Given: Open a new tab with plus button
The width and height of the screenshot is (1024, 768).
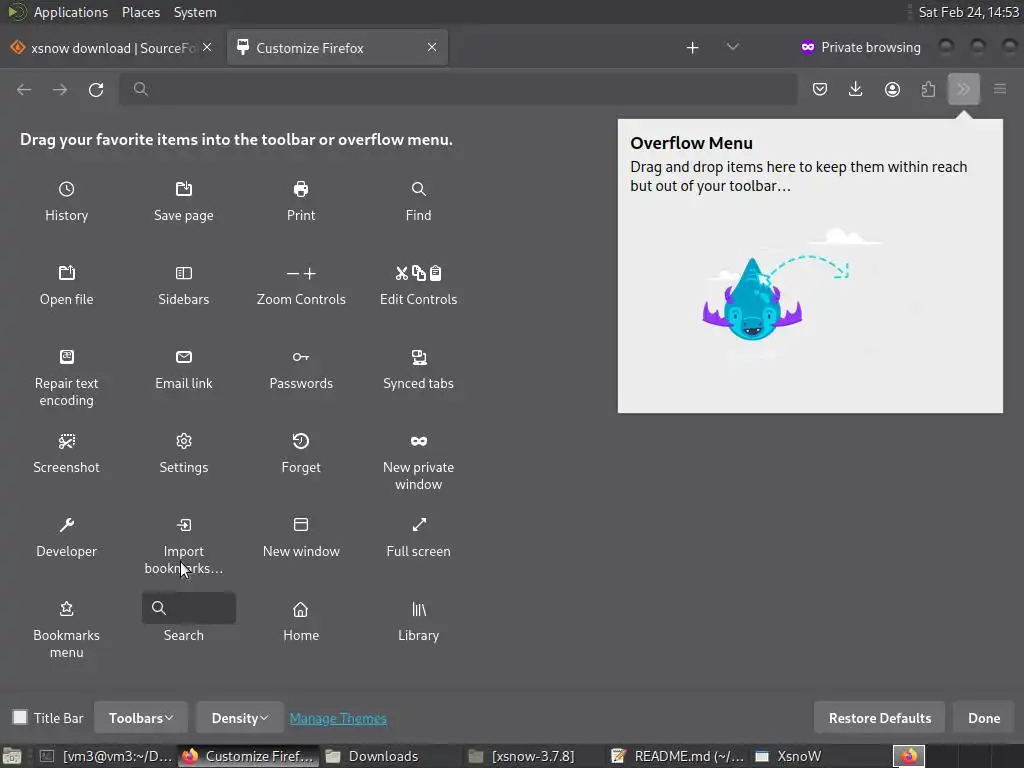Looking at the screenshot, I should 693,48.
